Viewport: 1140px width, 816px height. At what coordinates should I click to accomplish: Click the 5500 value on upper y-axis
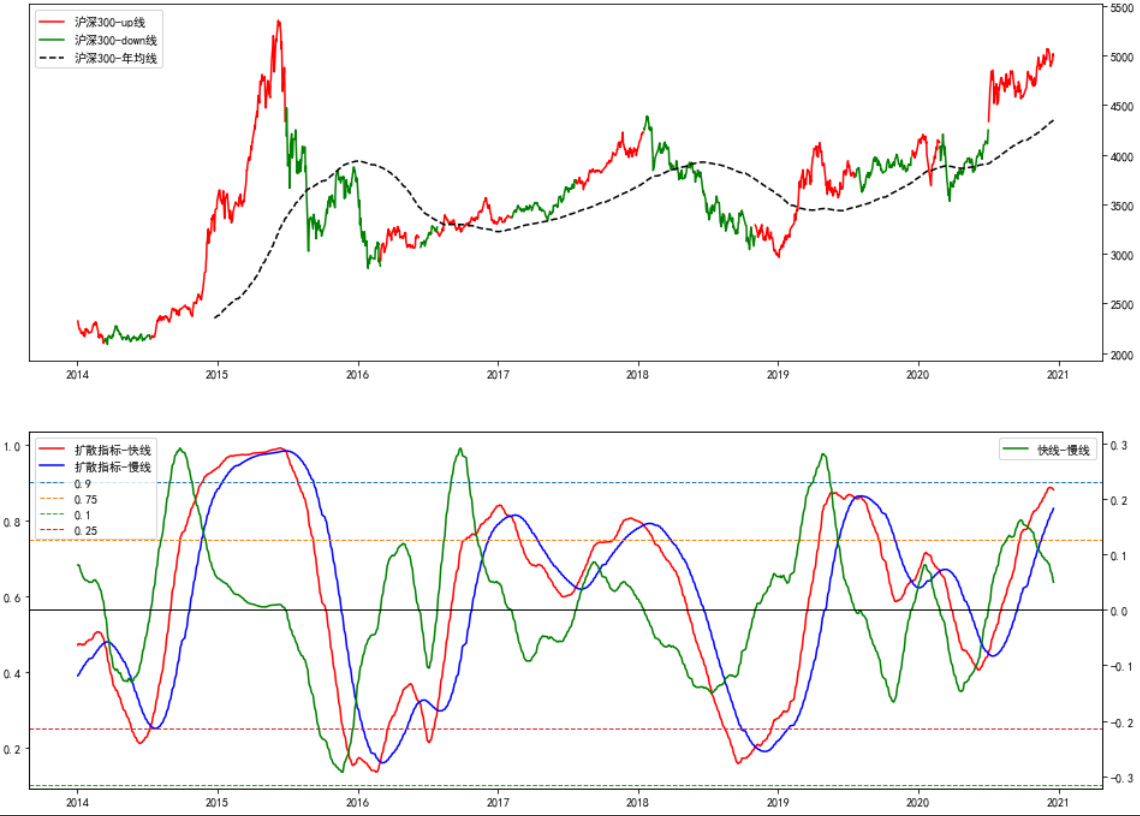(x=1123, y=8)
